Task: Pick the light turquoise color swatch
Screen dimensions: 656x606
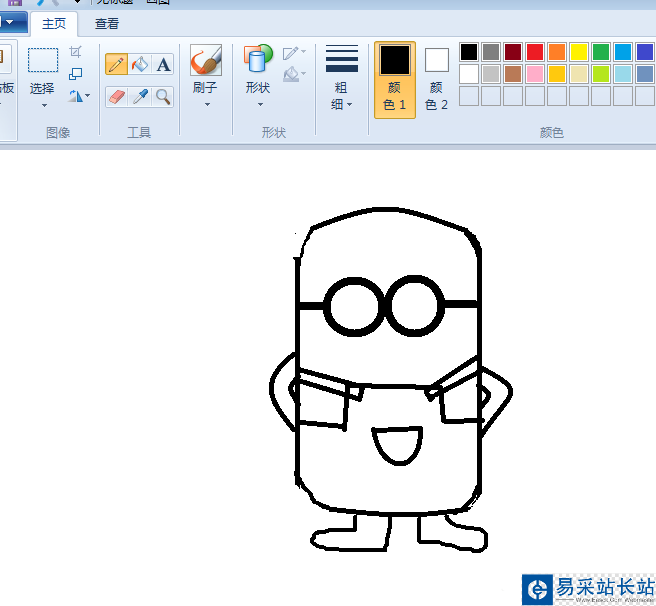Action: pyautogui.click(x=623, y=74)
